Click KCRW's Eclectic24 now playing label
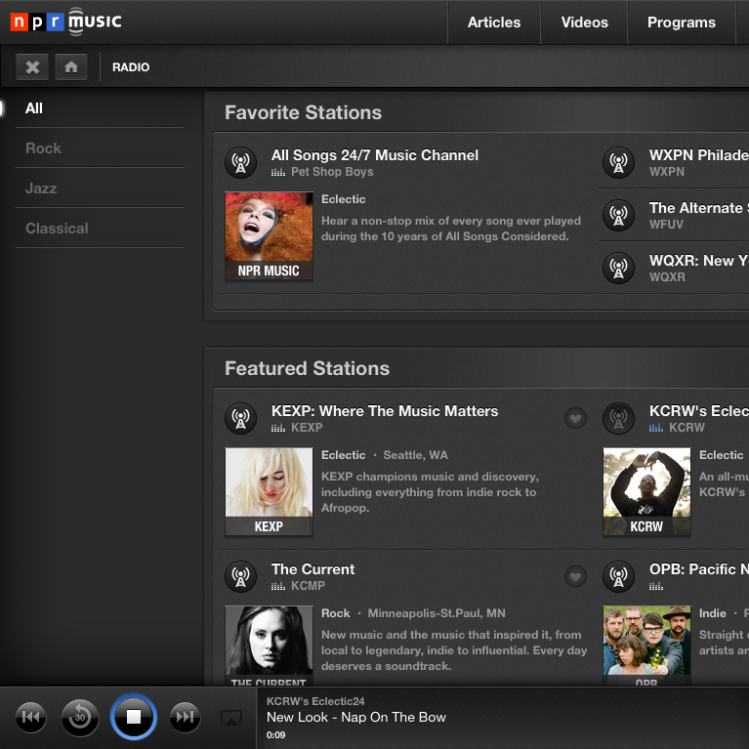The image size is (749, 749). [315, 701]
